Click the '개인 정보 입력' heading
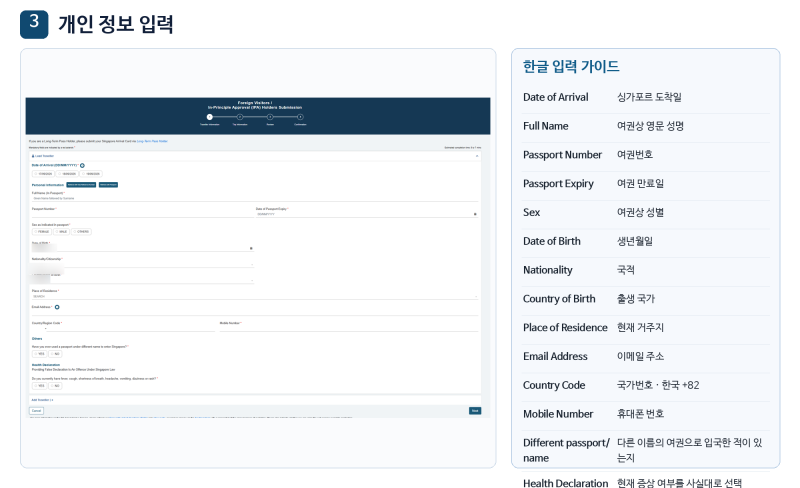 point(116,24)
